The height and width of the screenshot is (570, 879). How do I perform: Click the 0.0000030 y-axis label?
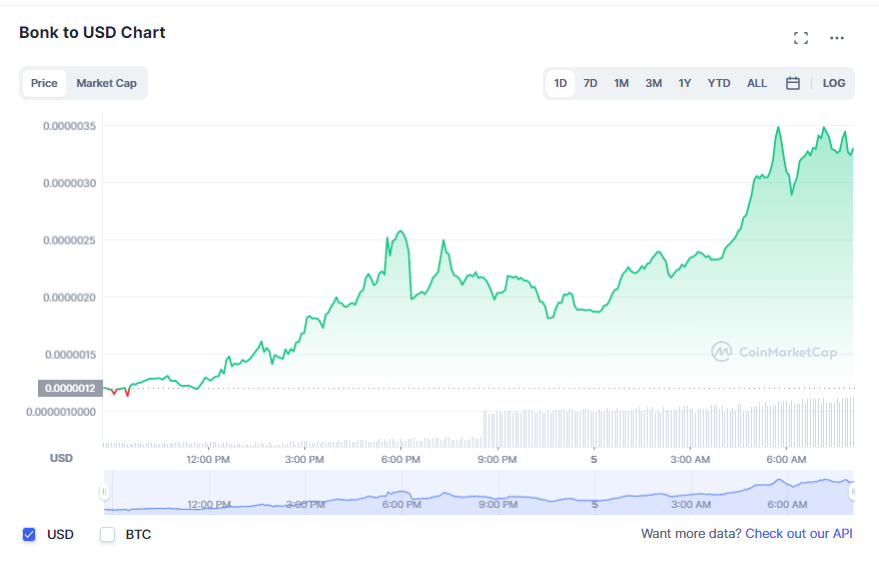70,183
